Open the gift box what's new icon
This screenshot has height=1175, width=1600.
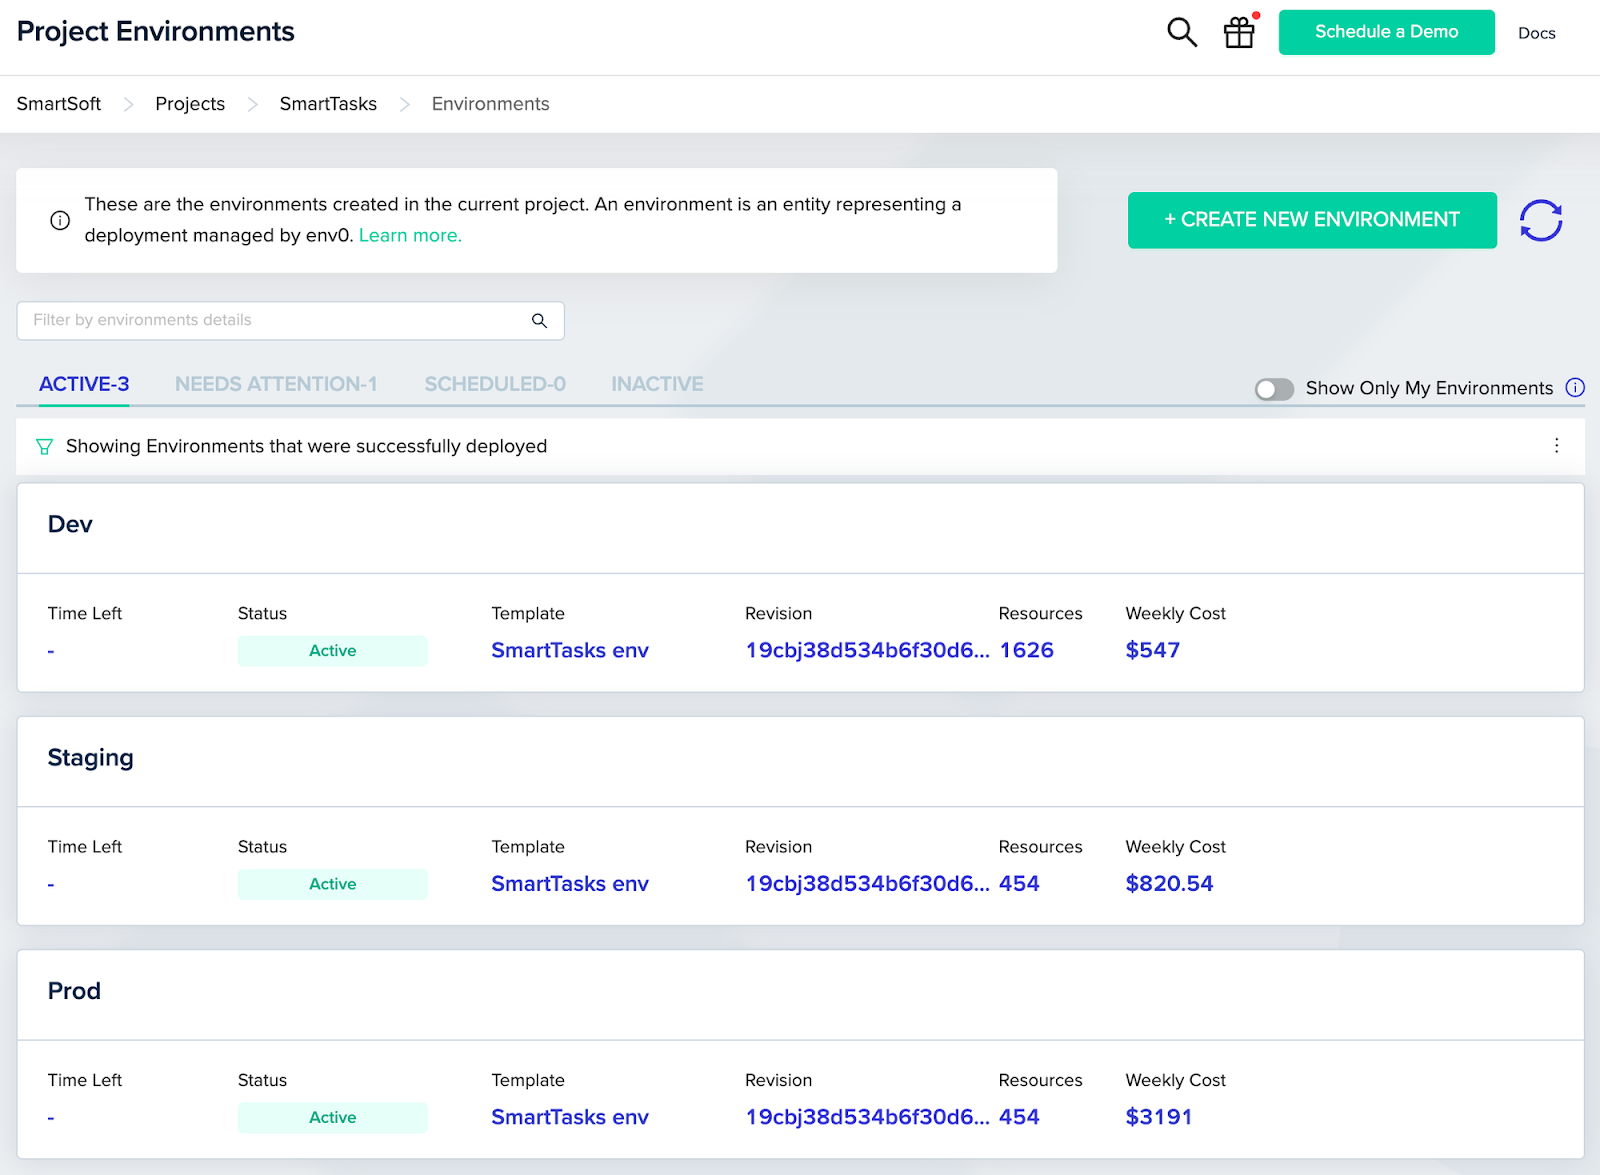point(1240,32)
